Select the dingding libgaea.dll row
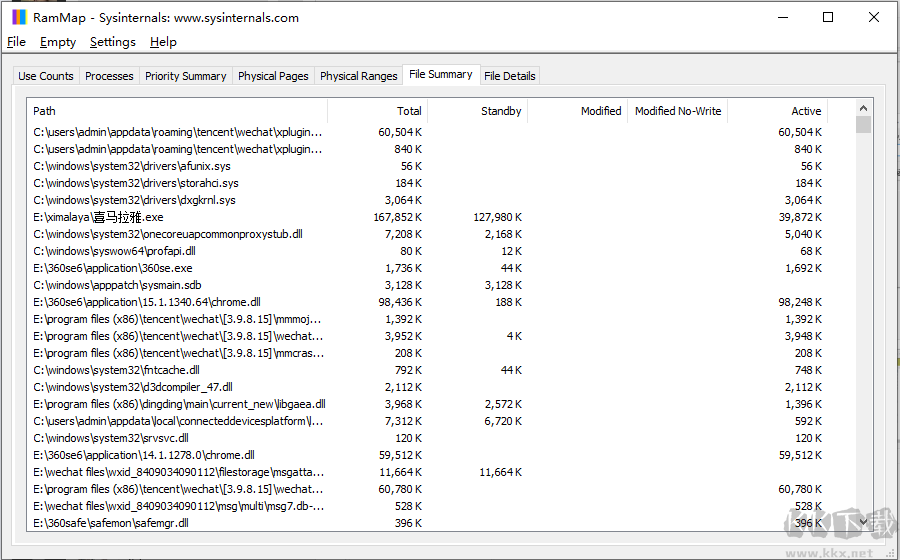 pyautogui.click(x=428, y=404)
